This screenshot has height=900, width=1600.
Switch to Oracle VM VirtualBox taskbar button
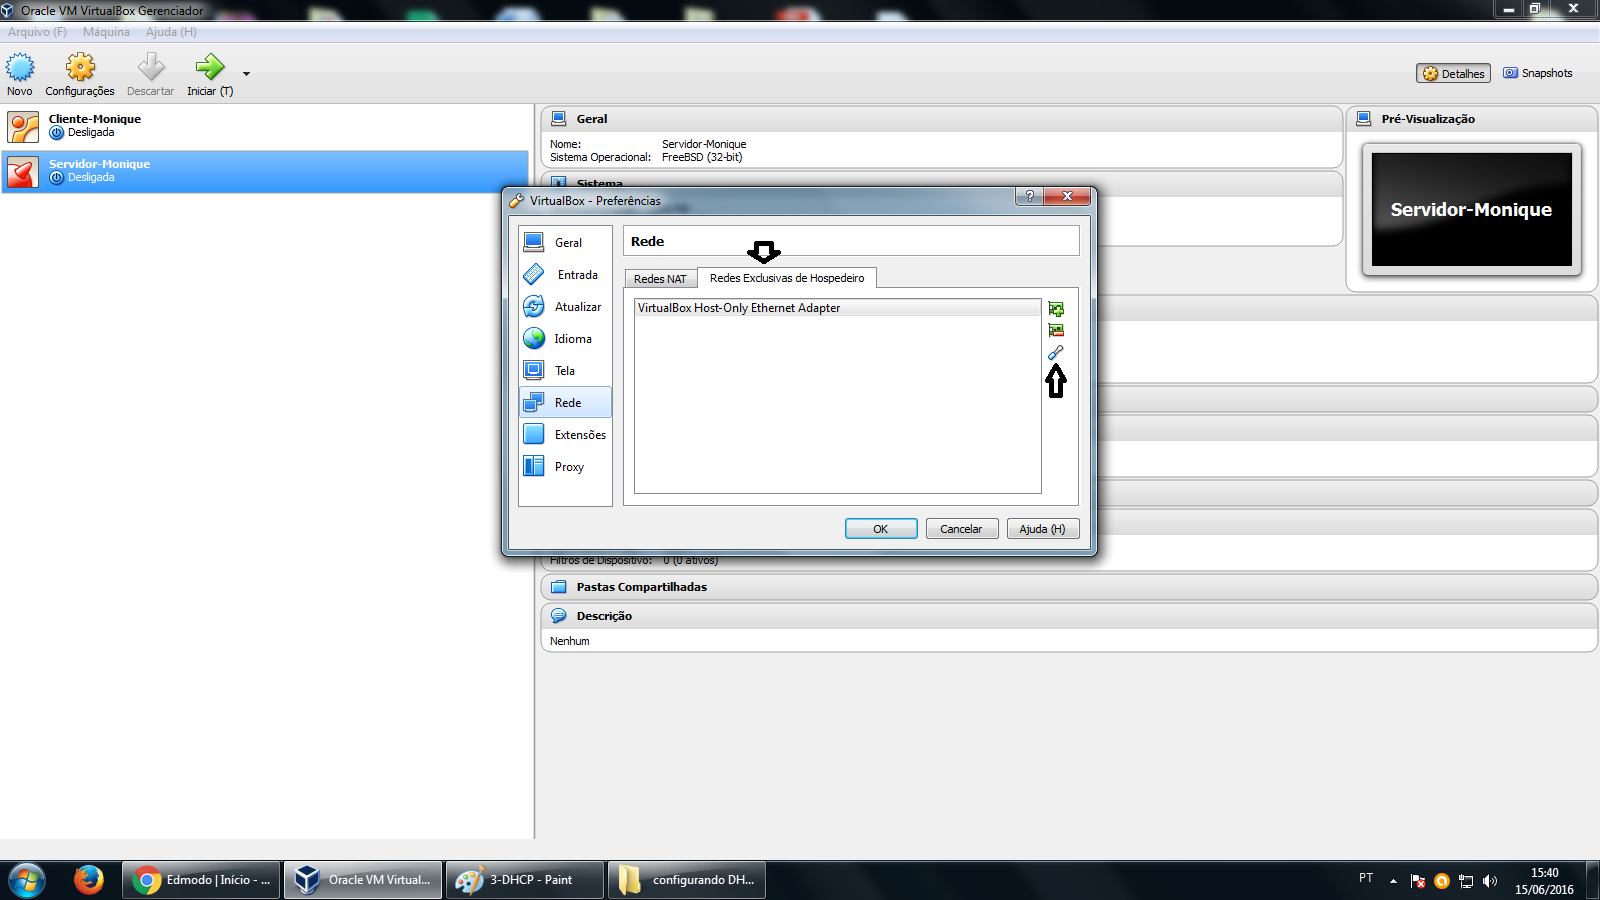(363, 880)
